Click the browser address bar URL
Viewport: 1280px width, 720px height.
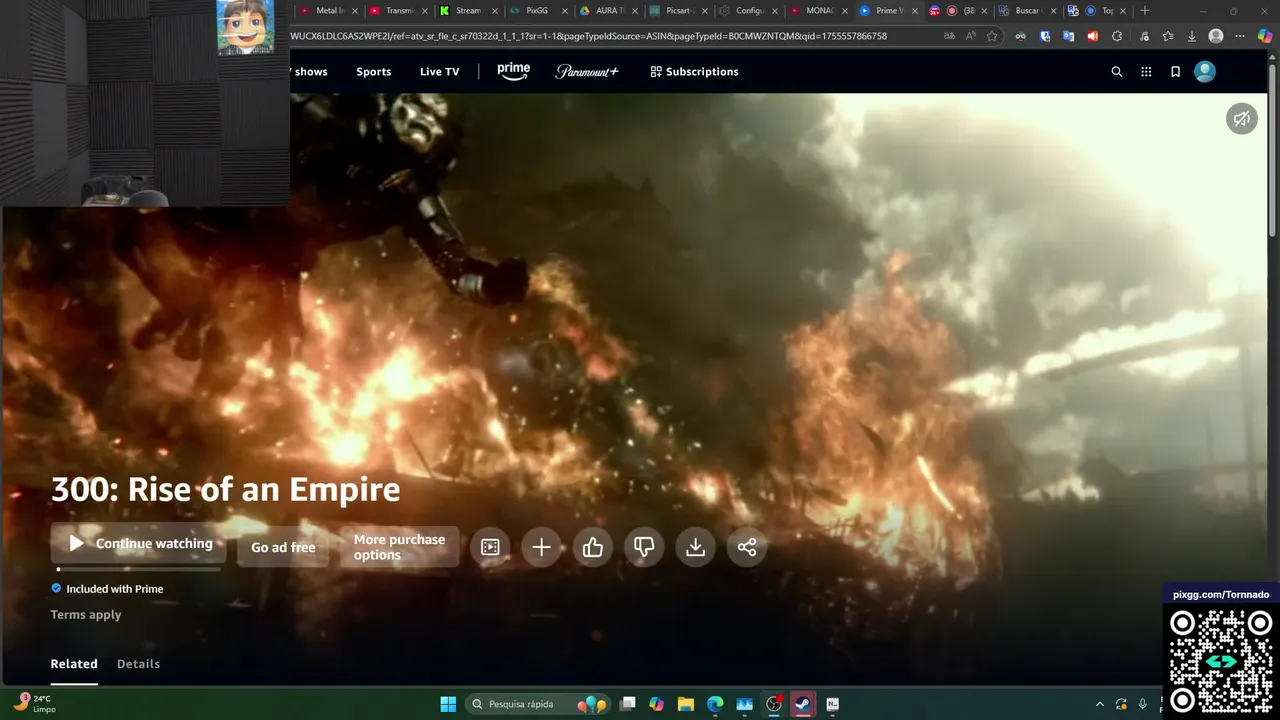coord(588,36)
